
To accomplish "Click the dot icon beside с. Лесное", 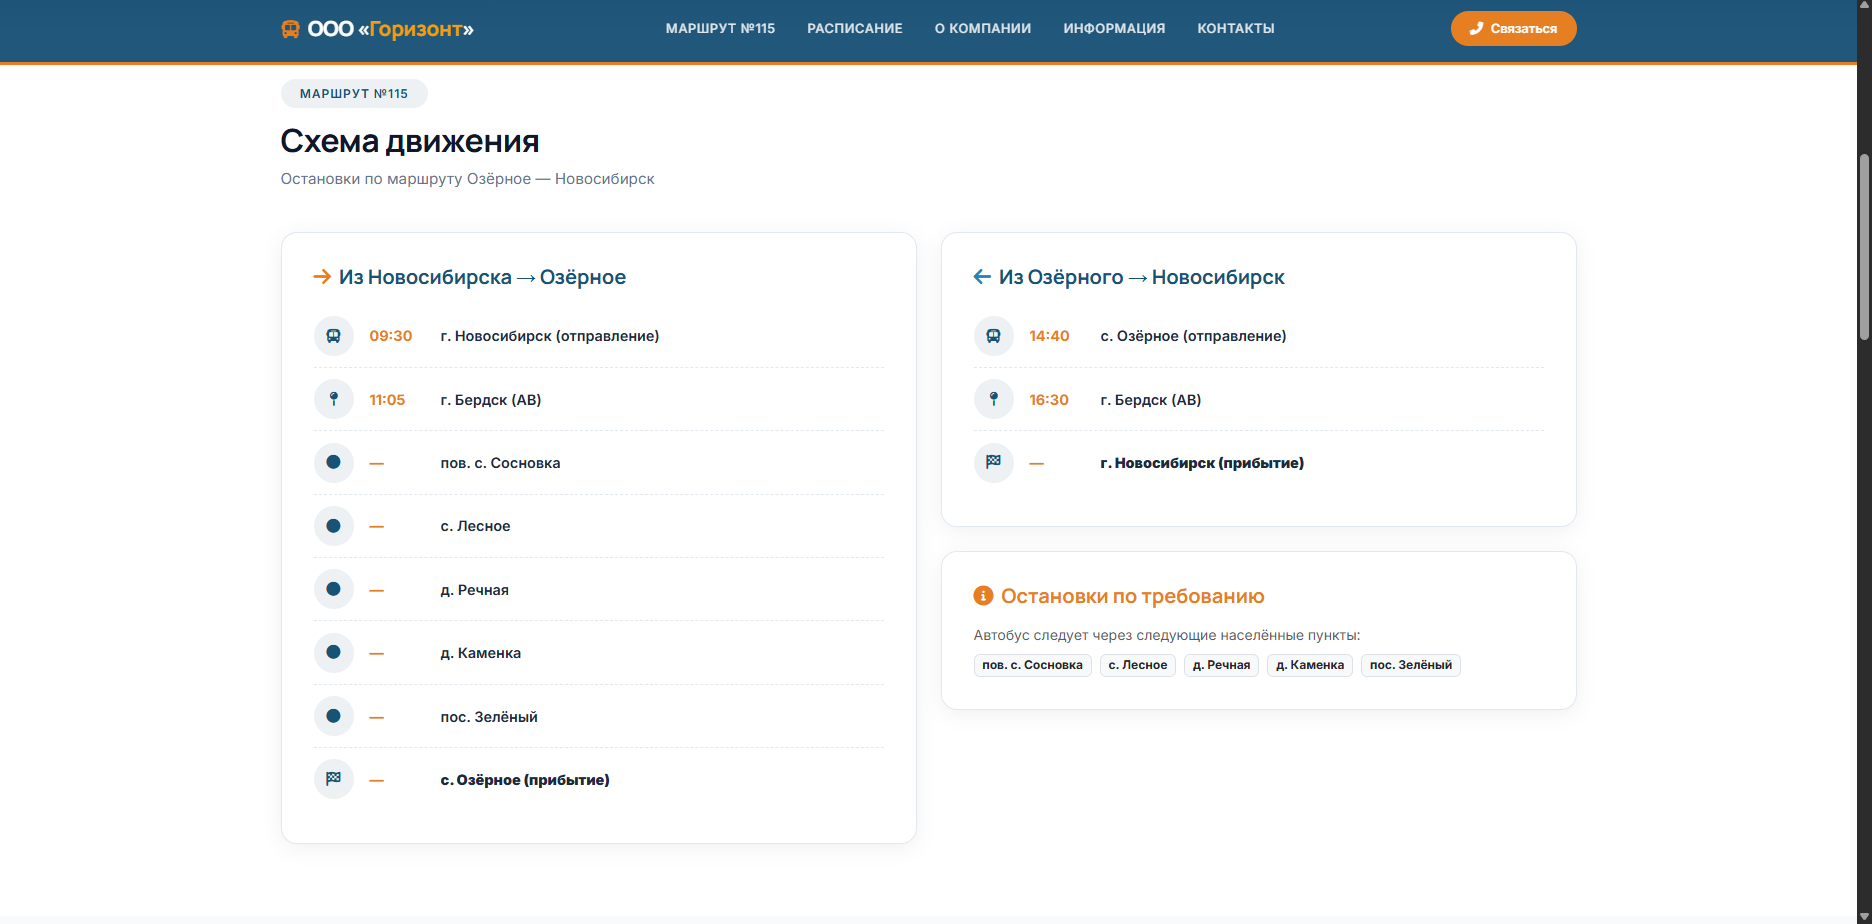I will pos(334,526).
